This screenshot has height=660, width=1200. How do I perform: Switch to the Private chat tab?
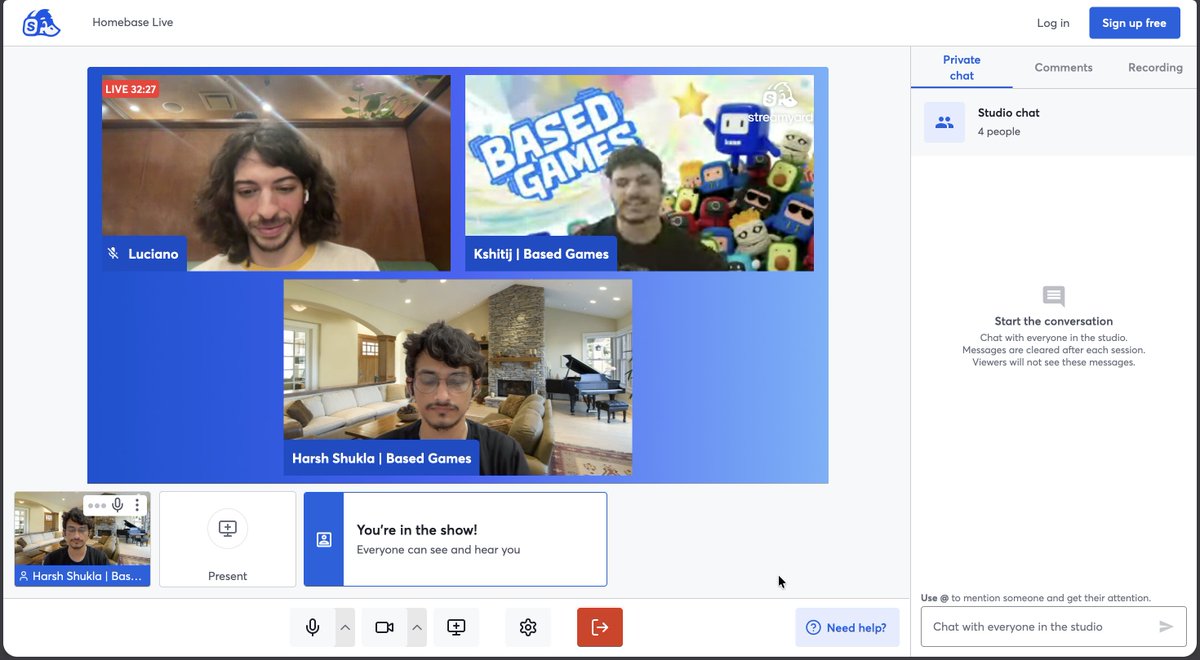[x=962, y=67]
